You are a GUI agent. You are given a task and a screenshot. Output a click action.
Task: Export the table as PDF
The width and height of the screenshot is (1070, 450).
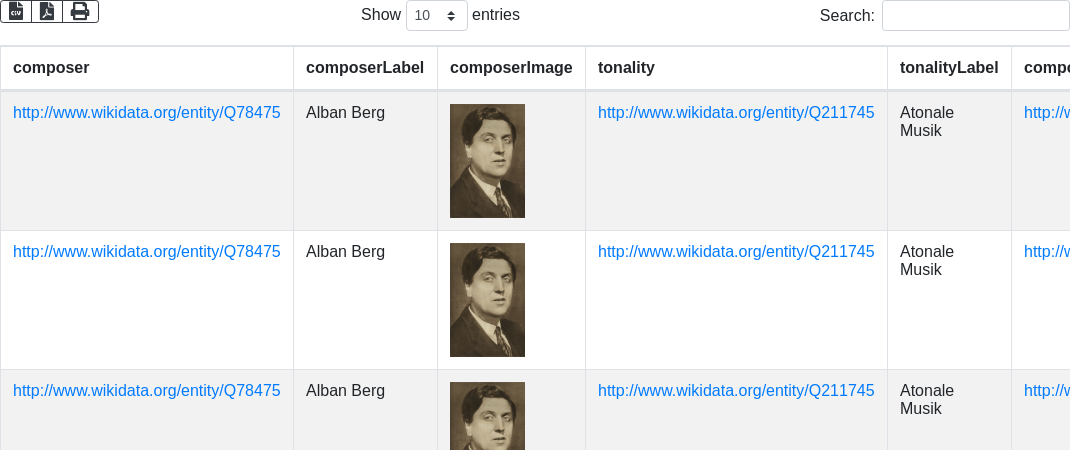[47, 11]
